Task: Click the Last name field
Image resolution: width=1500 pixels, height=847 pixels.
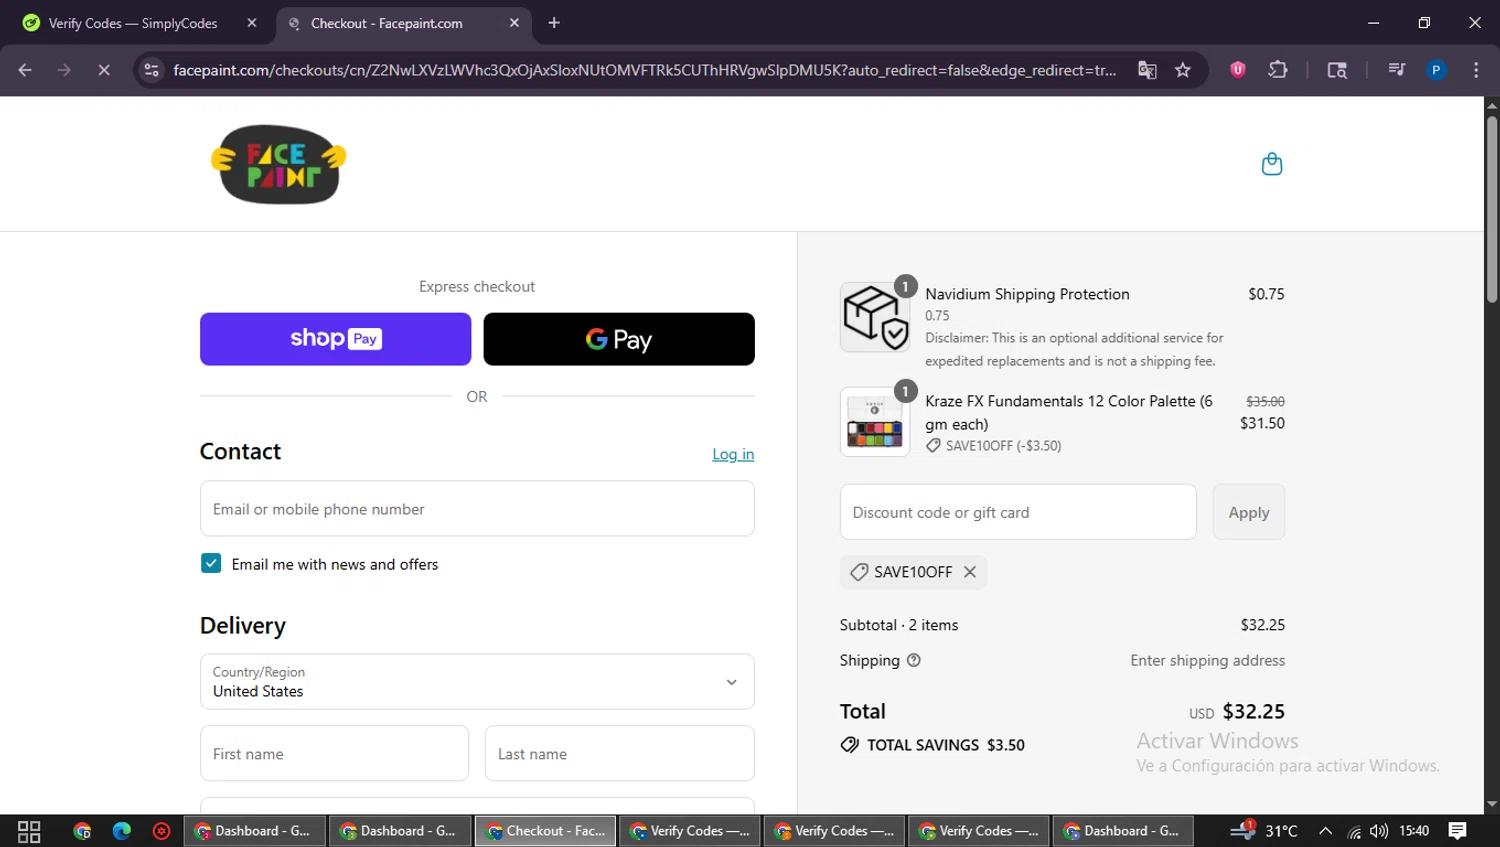Action: (619, 754)
